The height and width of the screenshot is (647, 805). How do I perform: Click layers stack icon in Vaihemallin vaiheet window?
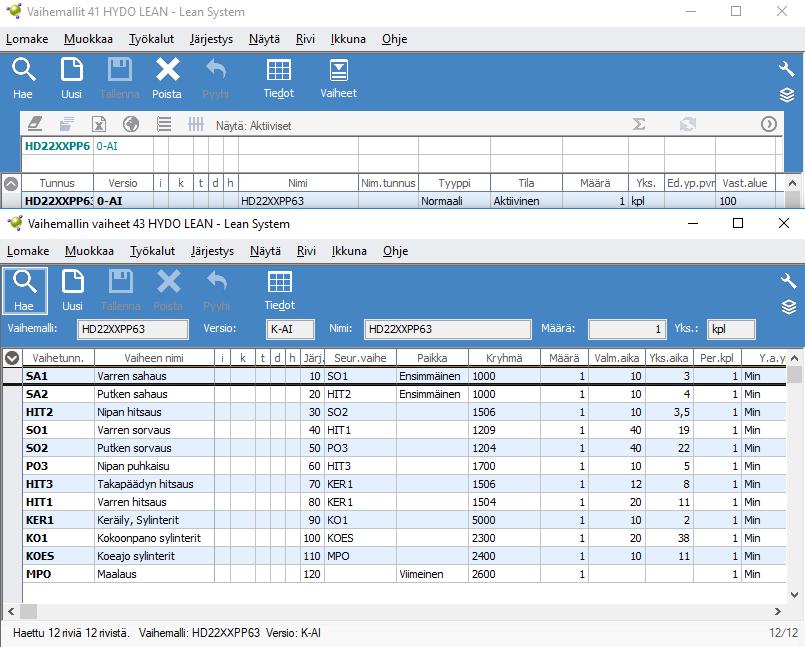(x=788, y=307)
